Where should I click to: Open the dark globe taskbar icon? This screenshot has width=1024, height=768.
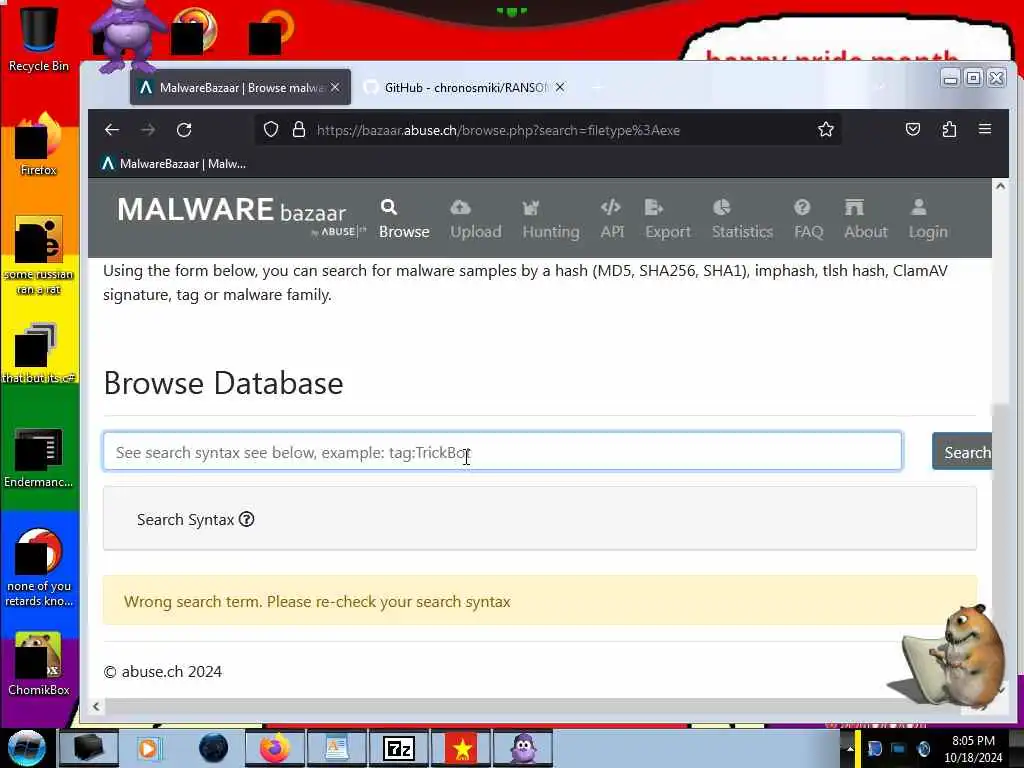click(x=213, y=748)
